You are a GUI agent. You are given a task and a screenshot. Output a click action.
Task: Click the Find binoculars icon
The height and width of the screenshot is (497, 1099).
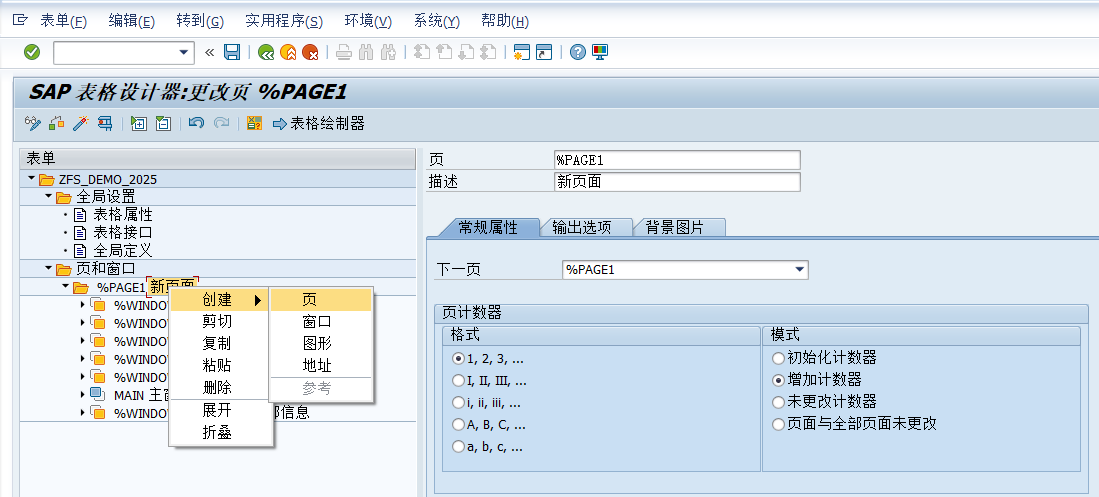coord(366,52)
